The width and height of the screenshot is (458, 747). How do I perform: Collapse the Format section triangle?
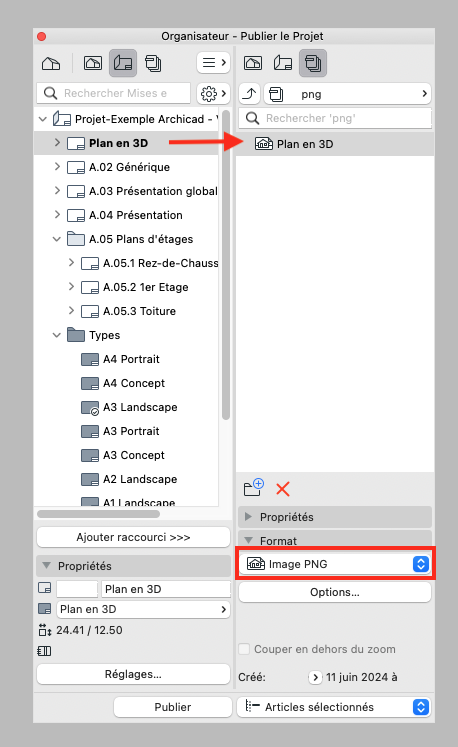[248, 541]
